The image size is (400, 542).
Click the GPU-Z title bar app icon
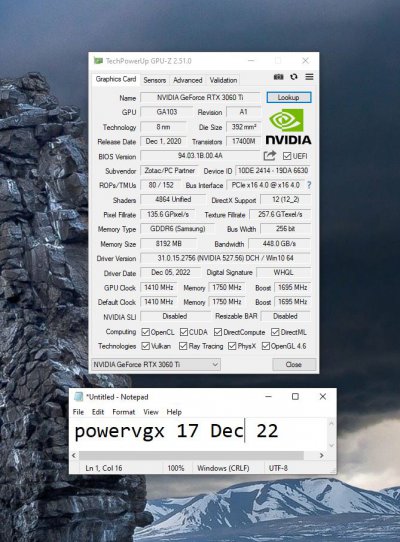(98, 61)
